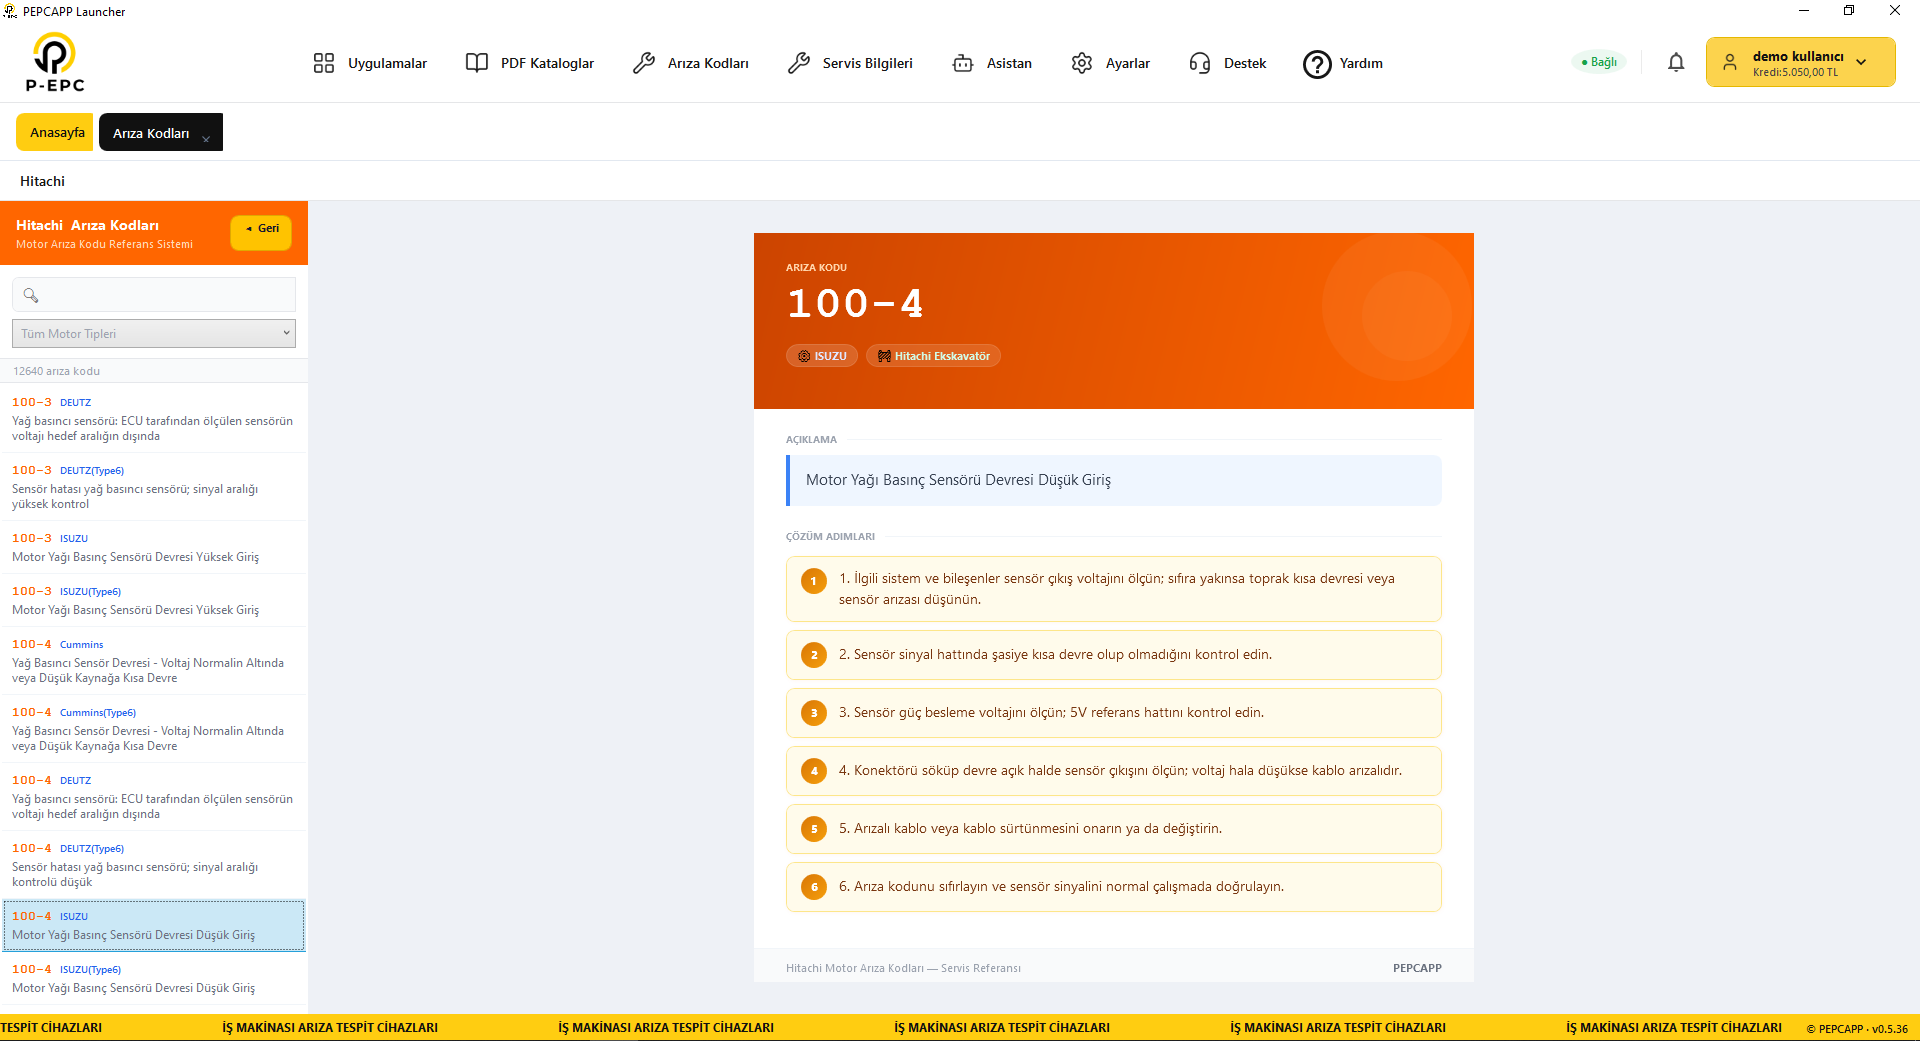The height and width of the screenshot is (1041, 1920).
Task: Click step 5 'Arızalı kablo' text
Action: (x=1030, y=829)
